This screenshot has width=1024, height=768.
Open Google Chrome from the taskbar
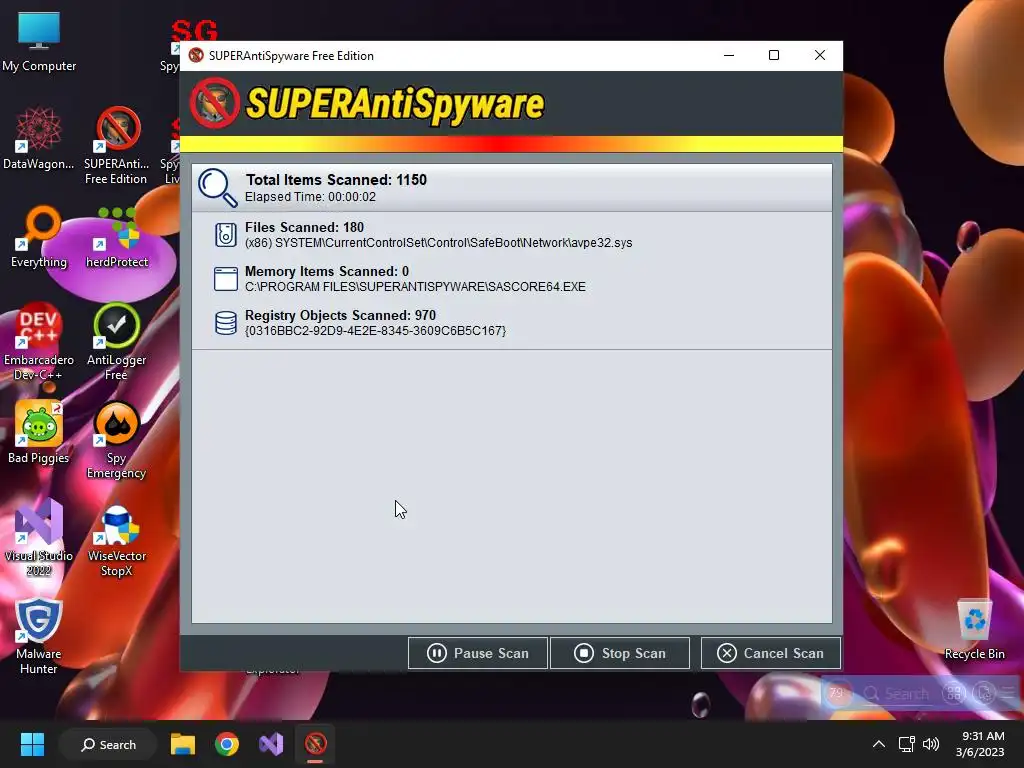pyautogui.click(x=227, y=744)
